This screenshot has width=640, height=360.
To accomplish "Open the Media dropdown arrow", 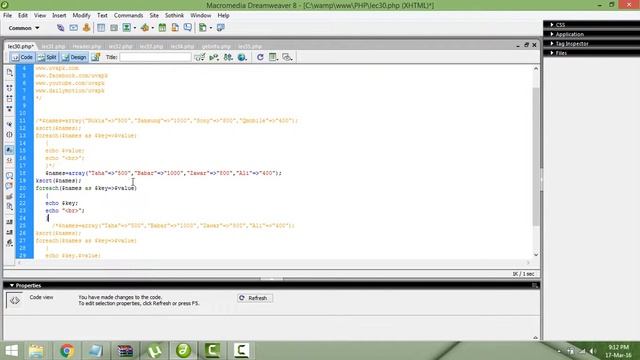I will (x=152, y=28).
